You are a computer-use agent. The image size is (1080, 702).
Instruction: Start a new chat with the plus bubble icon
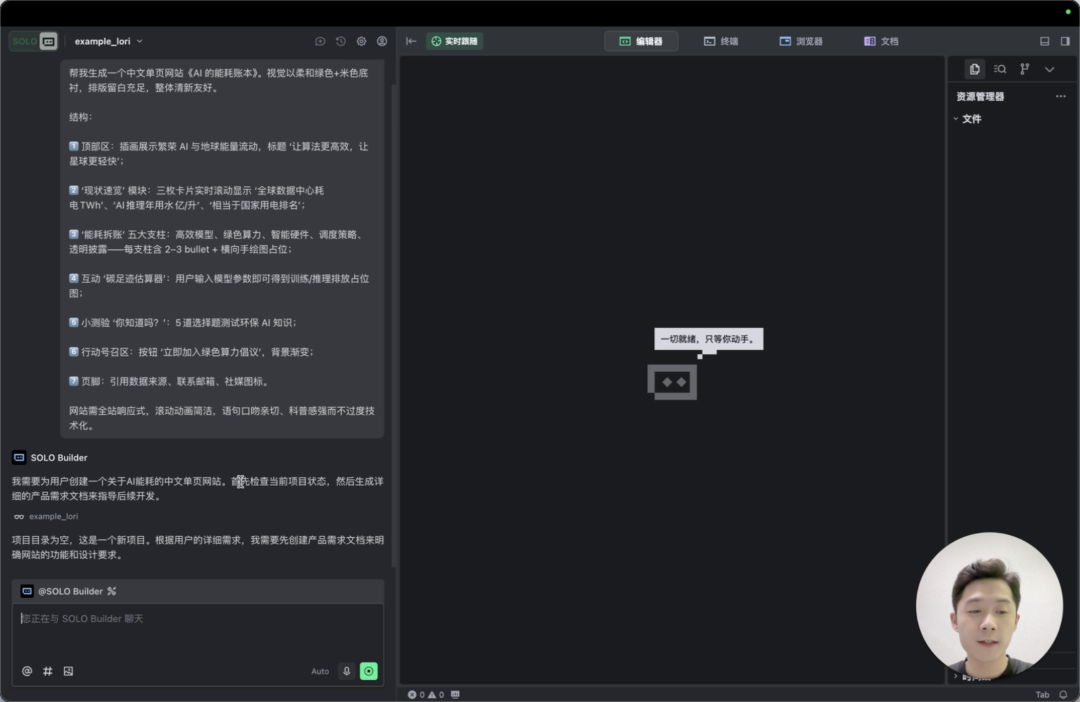[320, 41]
